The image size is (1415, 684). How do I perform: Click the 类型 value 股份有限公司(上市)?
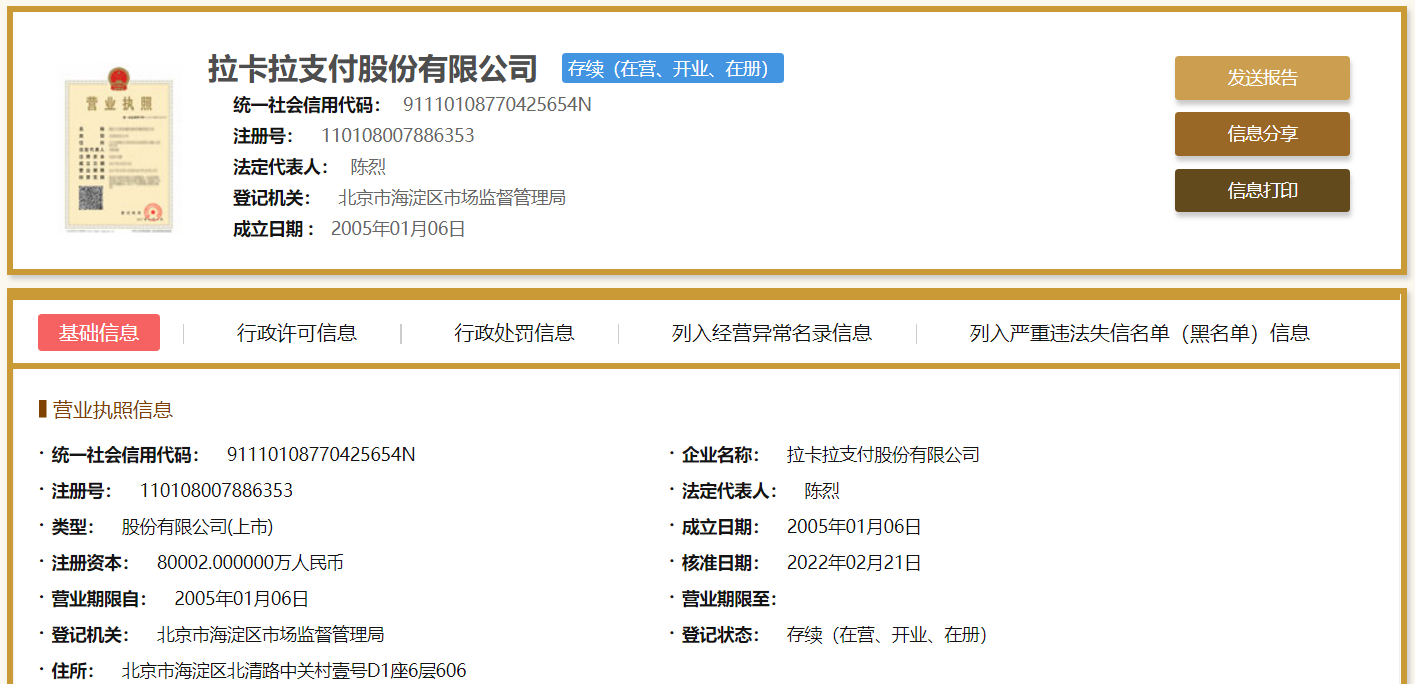pyautogui.click(x=197, y=527)
